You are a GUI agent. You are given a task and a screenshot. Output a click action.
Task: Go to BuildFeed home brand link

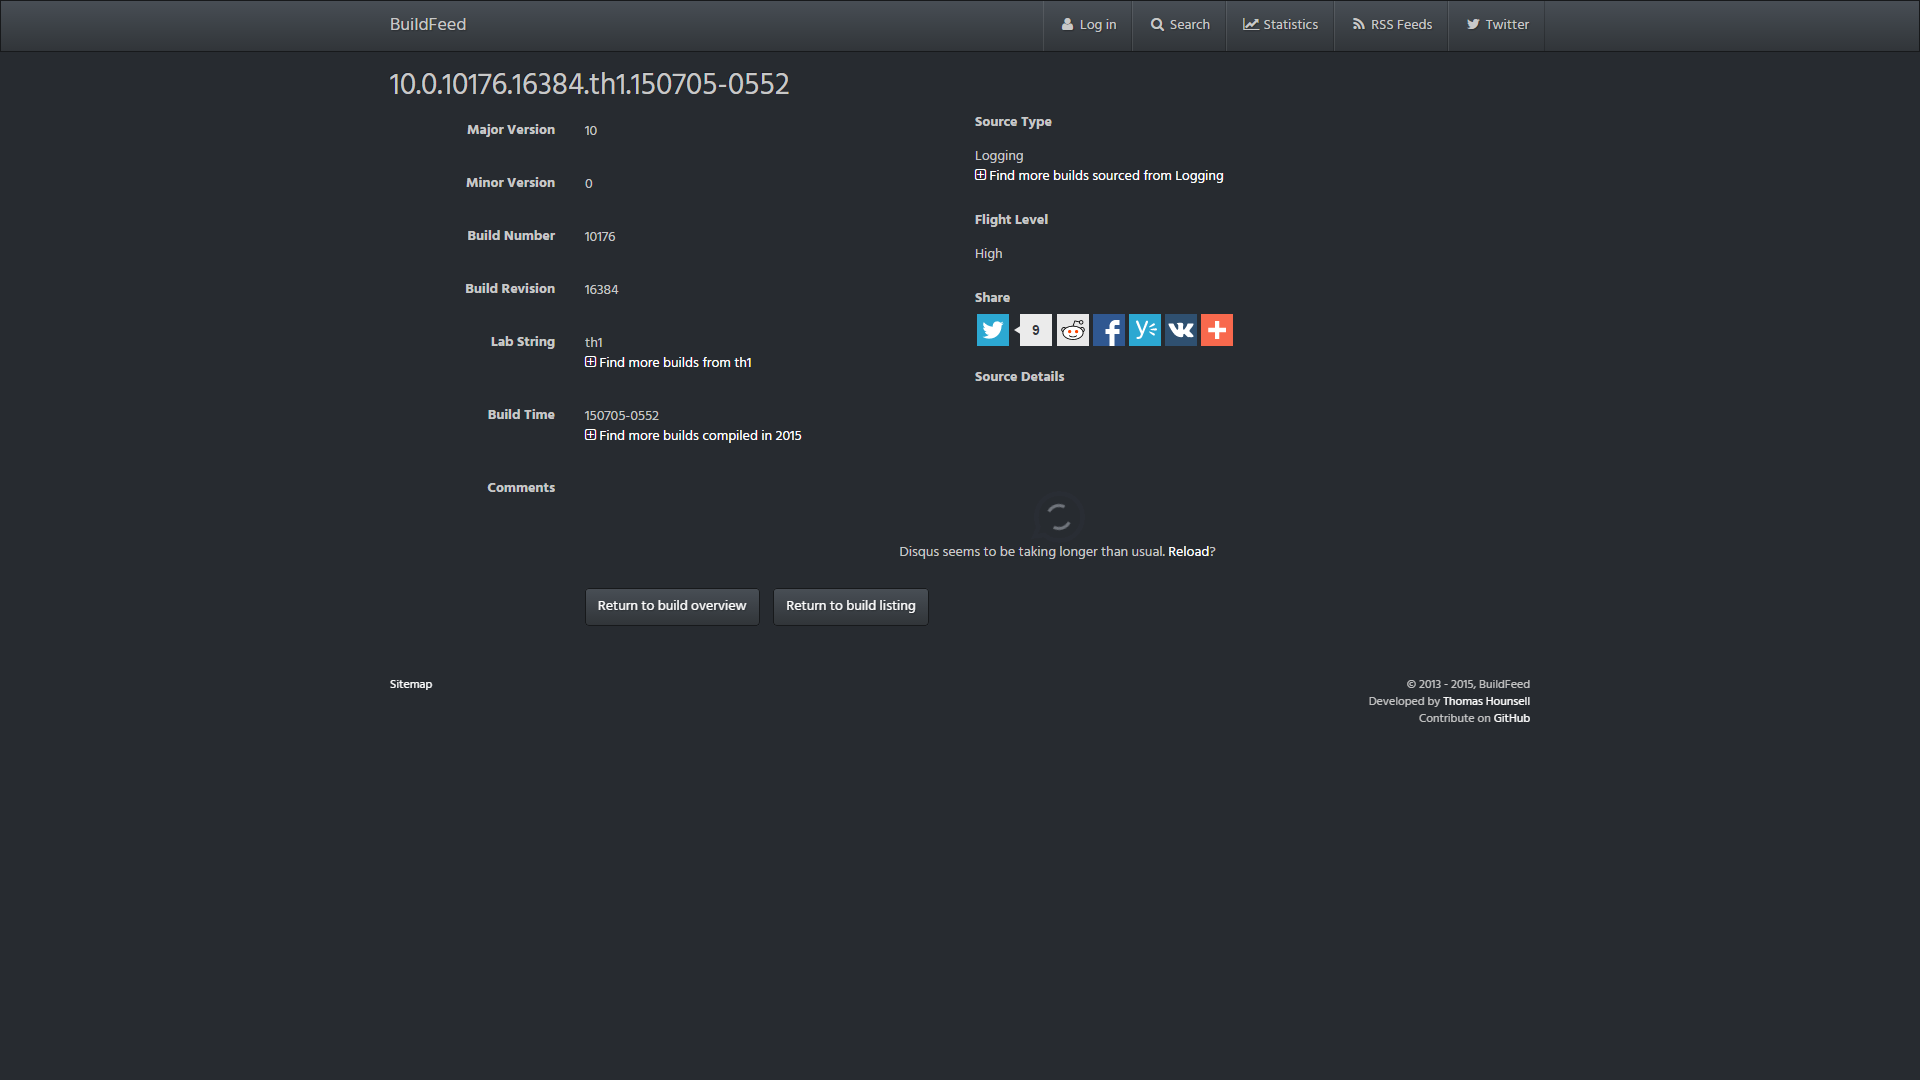428,25
